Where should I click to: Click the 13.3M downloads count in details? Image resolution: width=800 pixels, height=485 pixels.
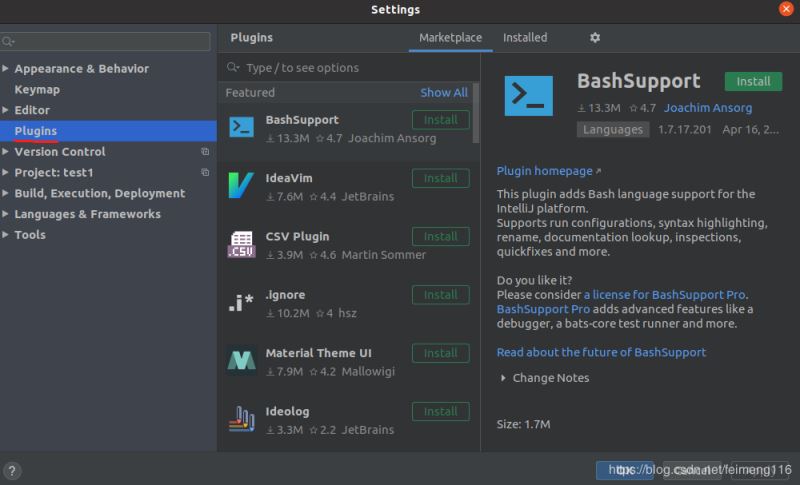pyautogui.click(x=599, y=108)
